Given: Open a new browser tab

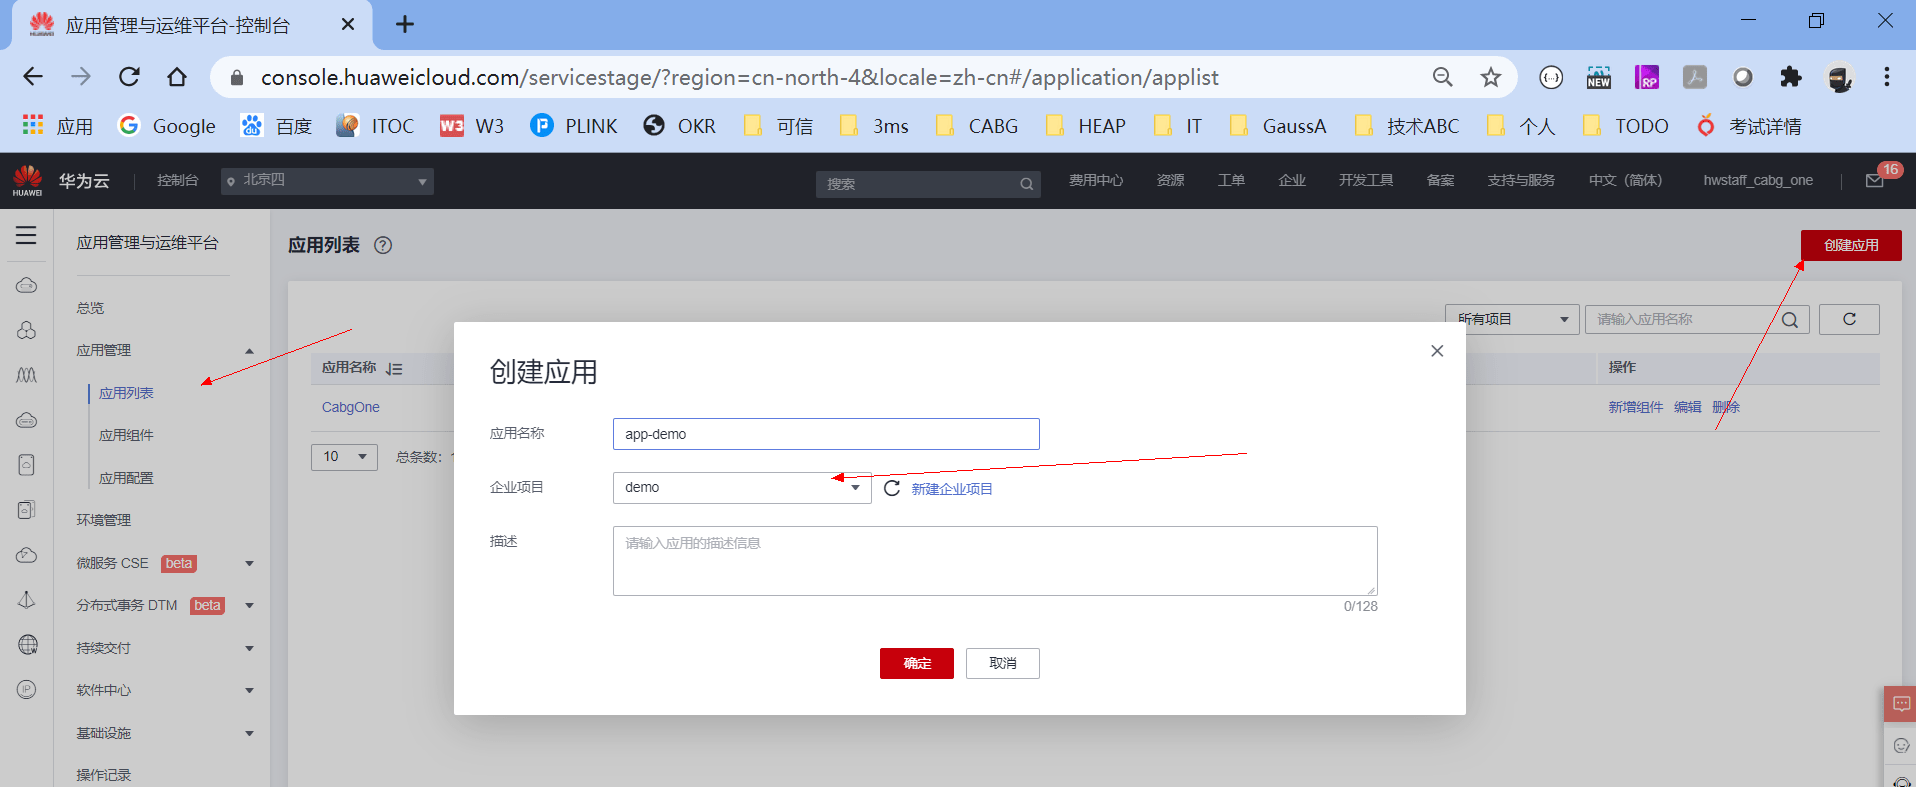Looking at the screenshot, I should click(405, 24).
